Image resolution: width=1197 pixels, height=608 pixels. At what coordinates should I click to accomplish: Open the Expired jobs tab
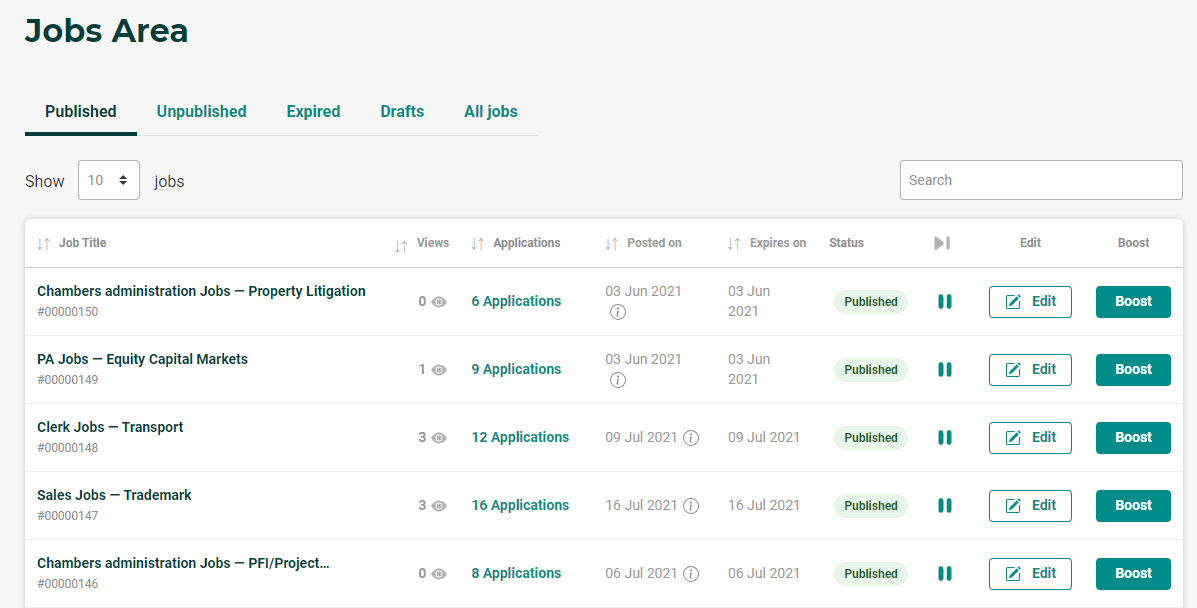click(313, 112)
